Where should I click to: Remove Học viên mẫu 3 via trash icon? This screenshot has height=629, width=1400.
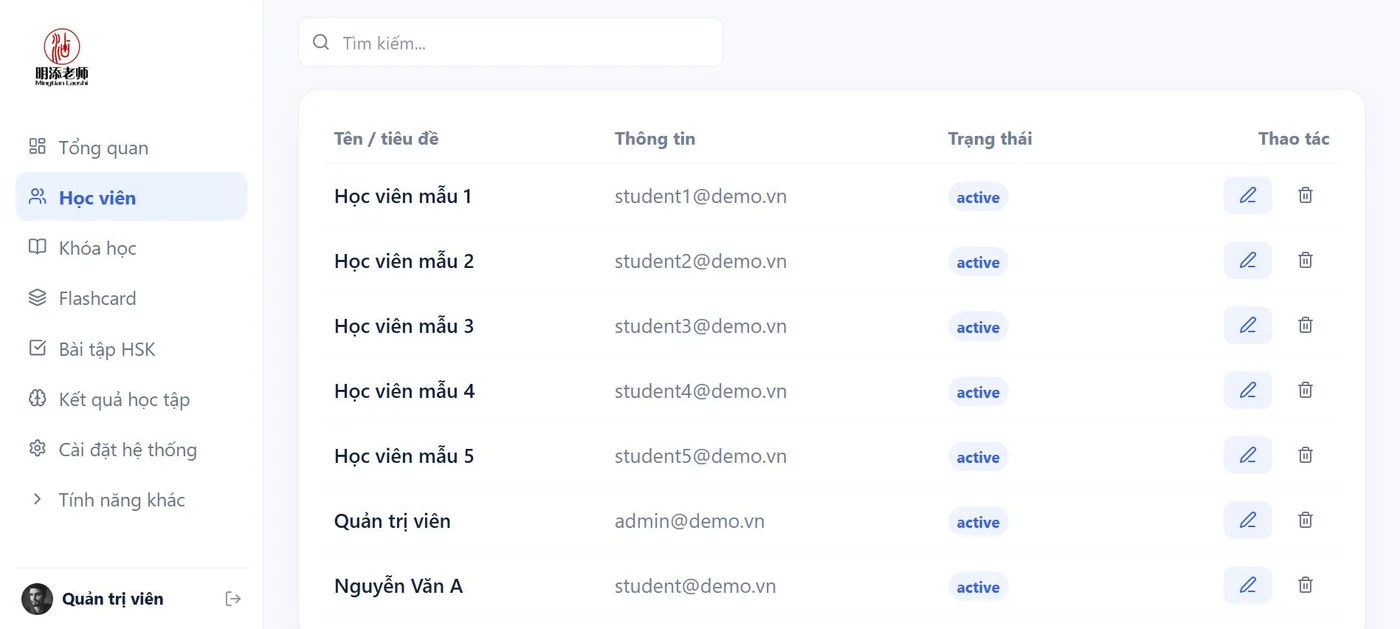(1305, 325)
